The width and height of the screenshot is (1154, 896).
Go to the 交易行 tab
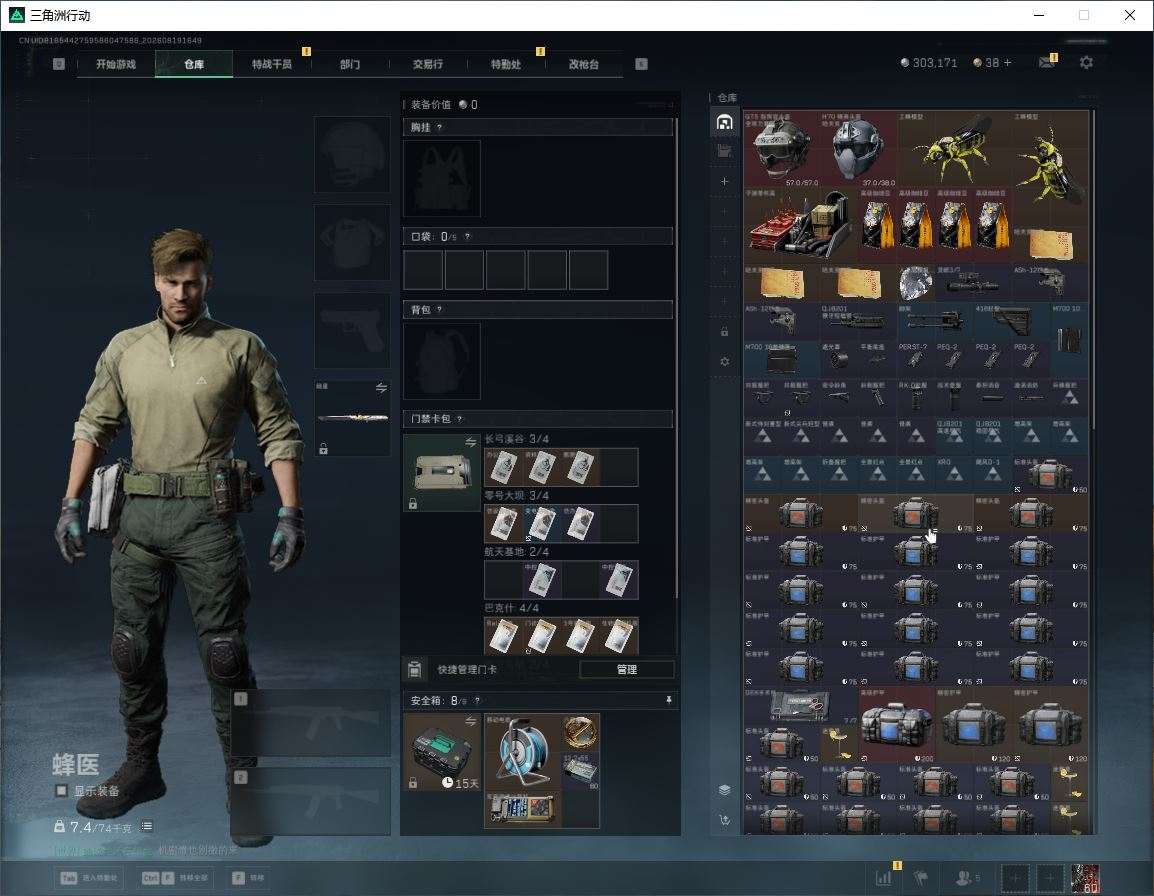428,64
